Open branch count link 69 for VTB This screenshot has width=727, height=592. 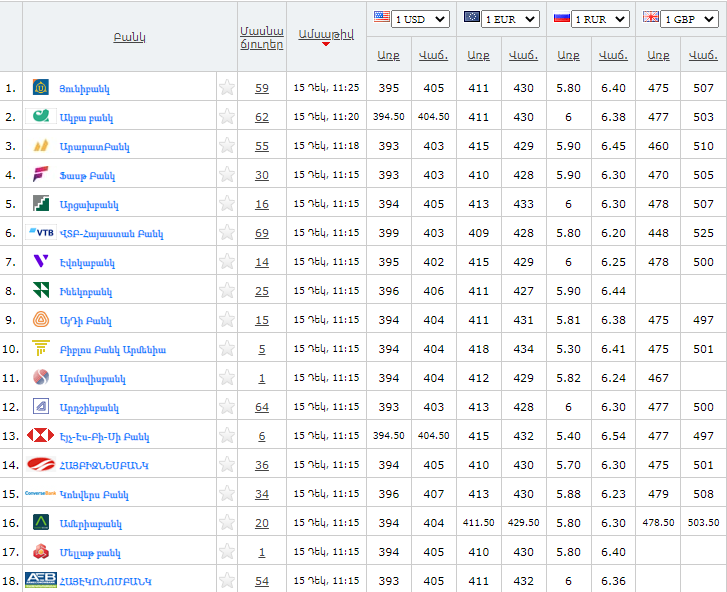pyautogui.click(x=262, y=233)
